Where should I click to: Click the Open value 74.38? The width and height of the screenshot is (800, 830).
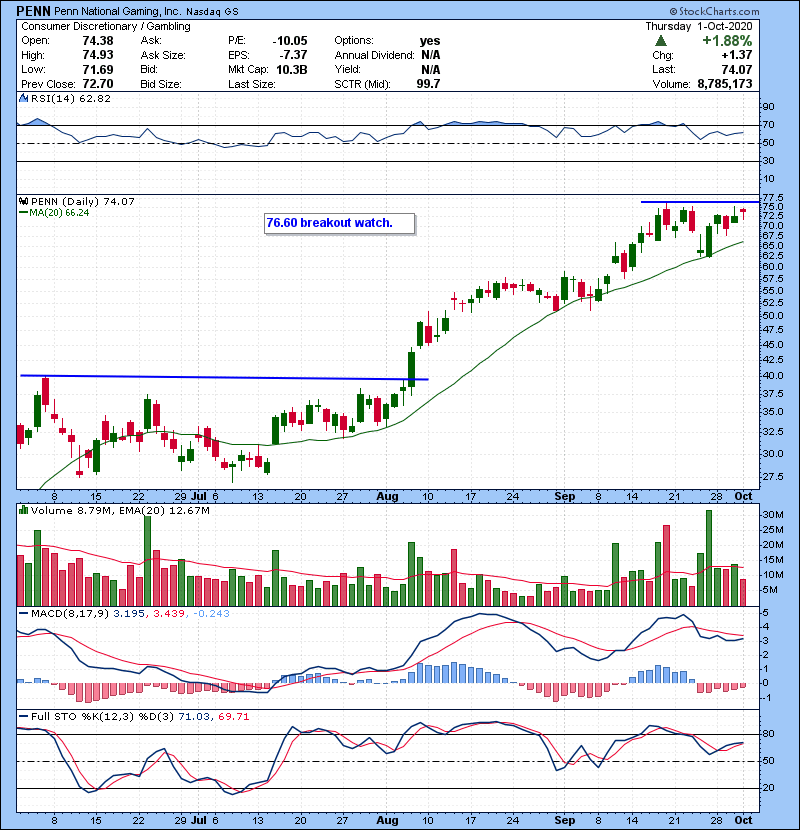(x=98, y=41)
